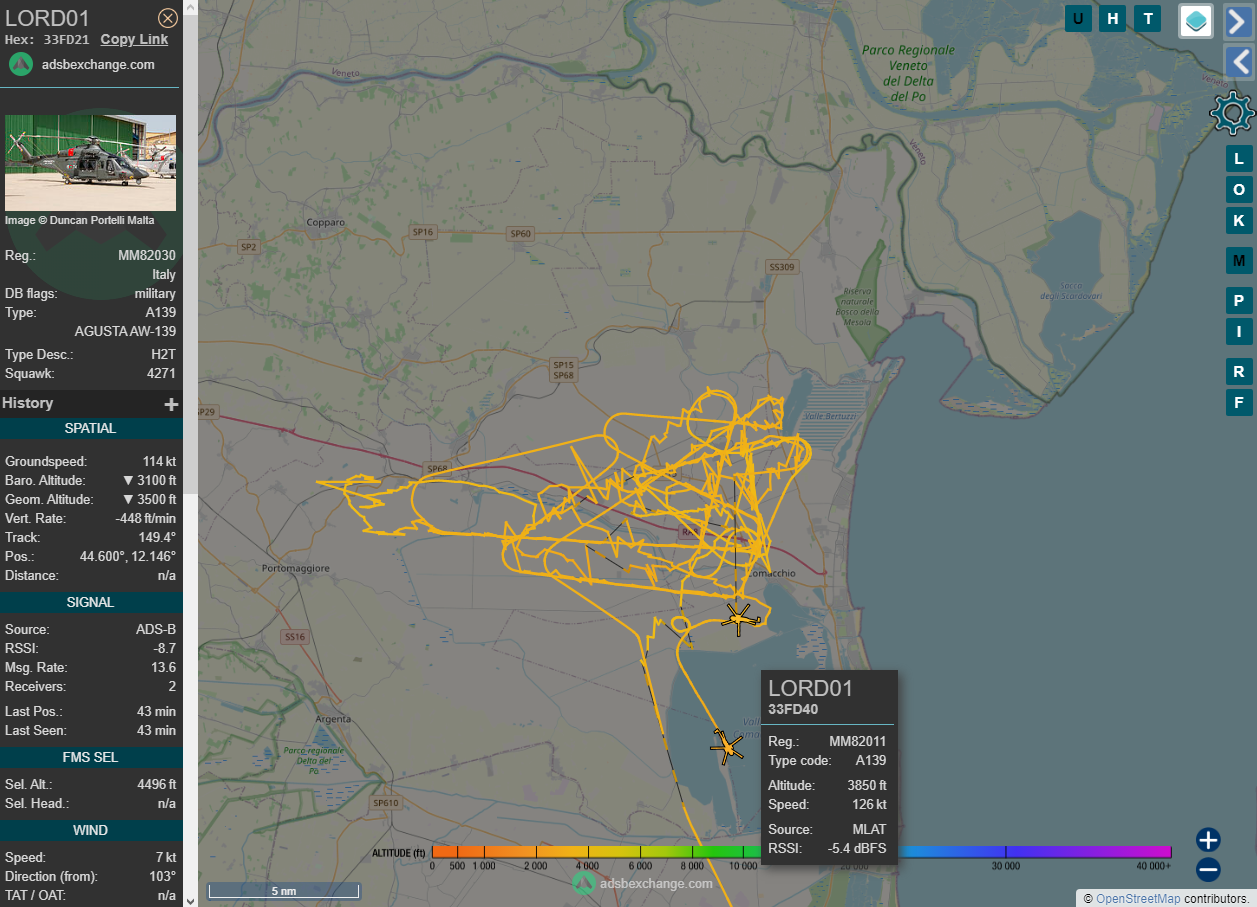Viewport: 1257px width, 907px height.
Task: Click the 33FD40 hex code in tooltip
Action: click(793, 710)
